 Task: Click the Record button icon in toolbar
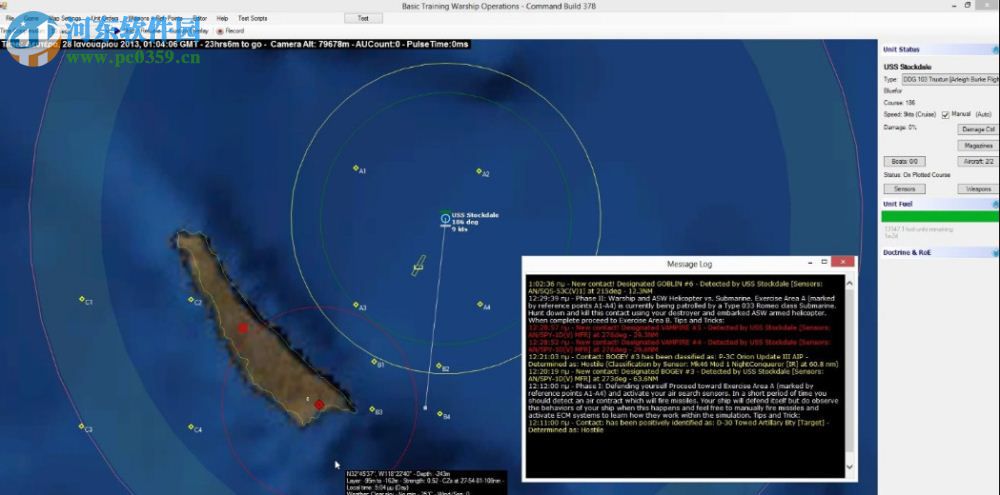[220, 31]
